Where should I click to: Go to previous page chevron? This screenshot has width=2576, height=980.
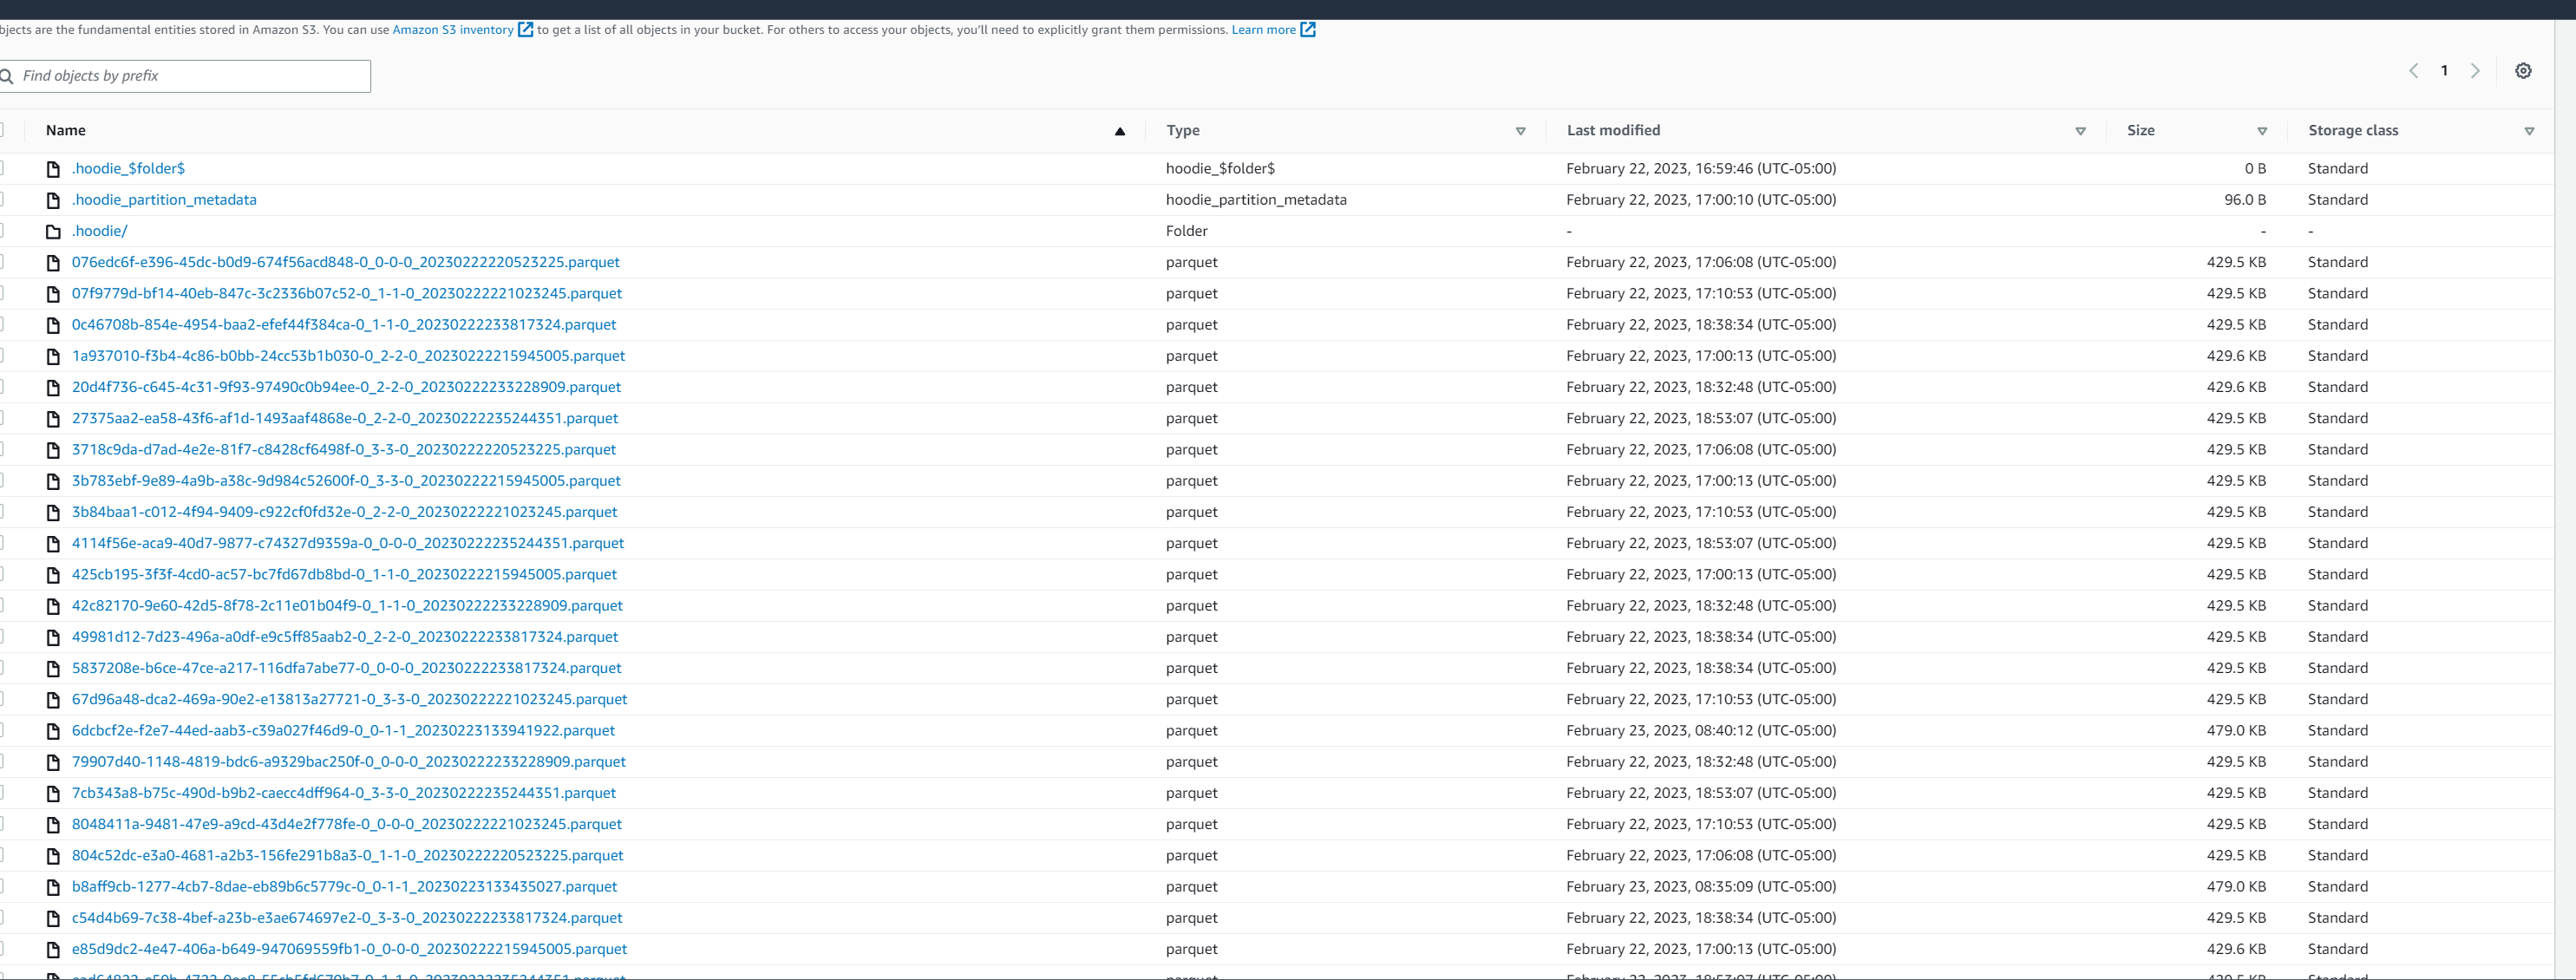2413,71
